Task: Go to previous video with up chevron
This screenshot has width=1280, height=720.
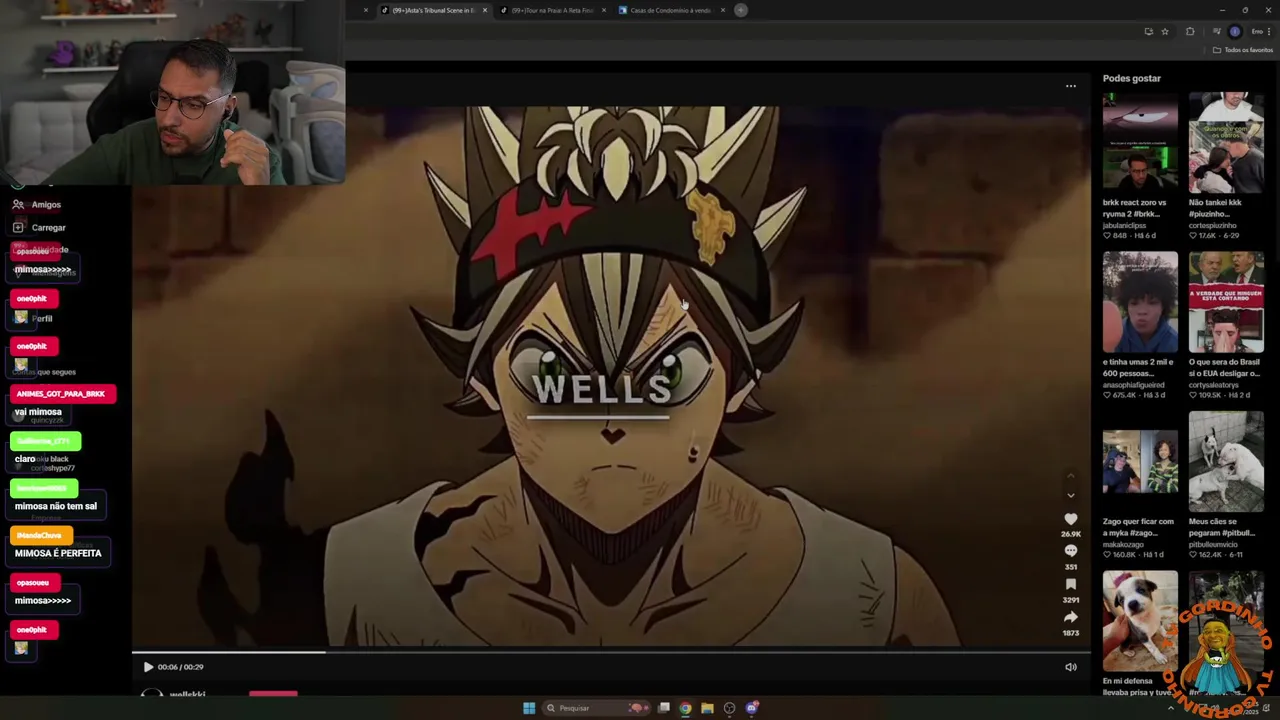Action: click(x=1071, y=475)
